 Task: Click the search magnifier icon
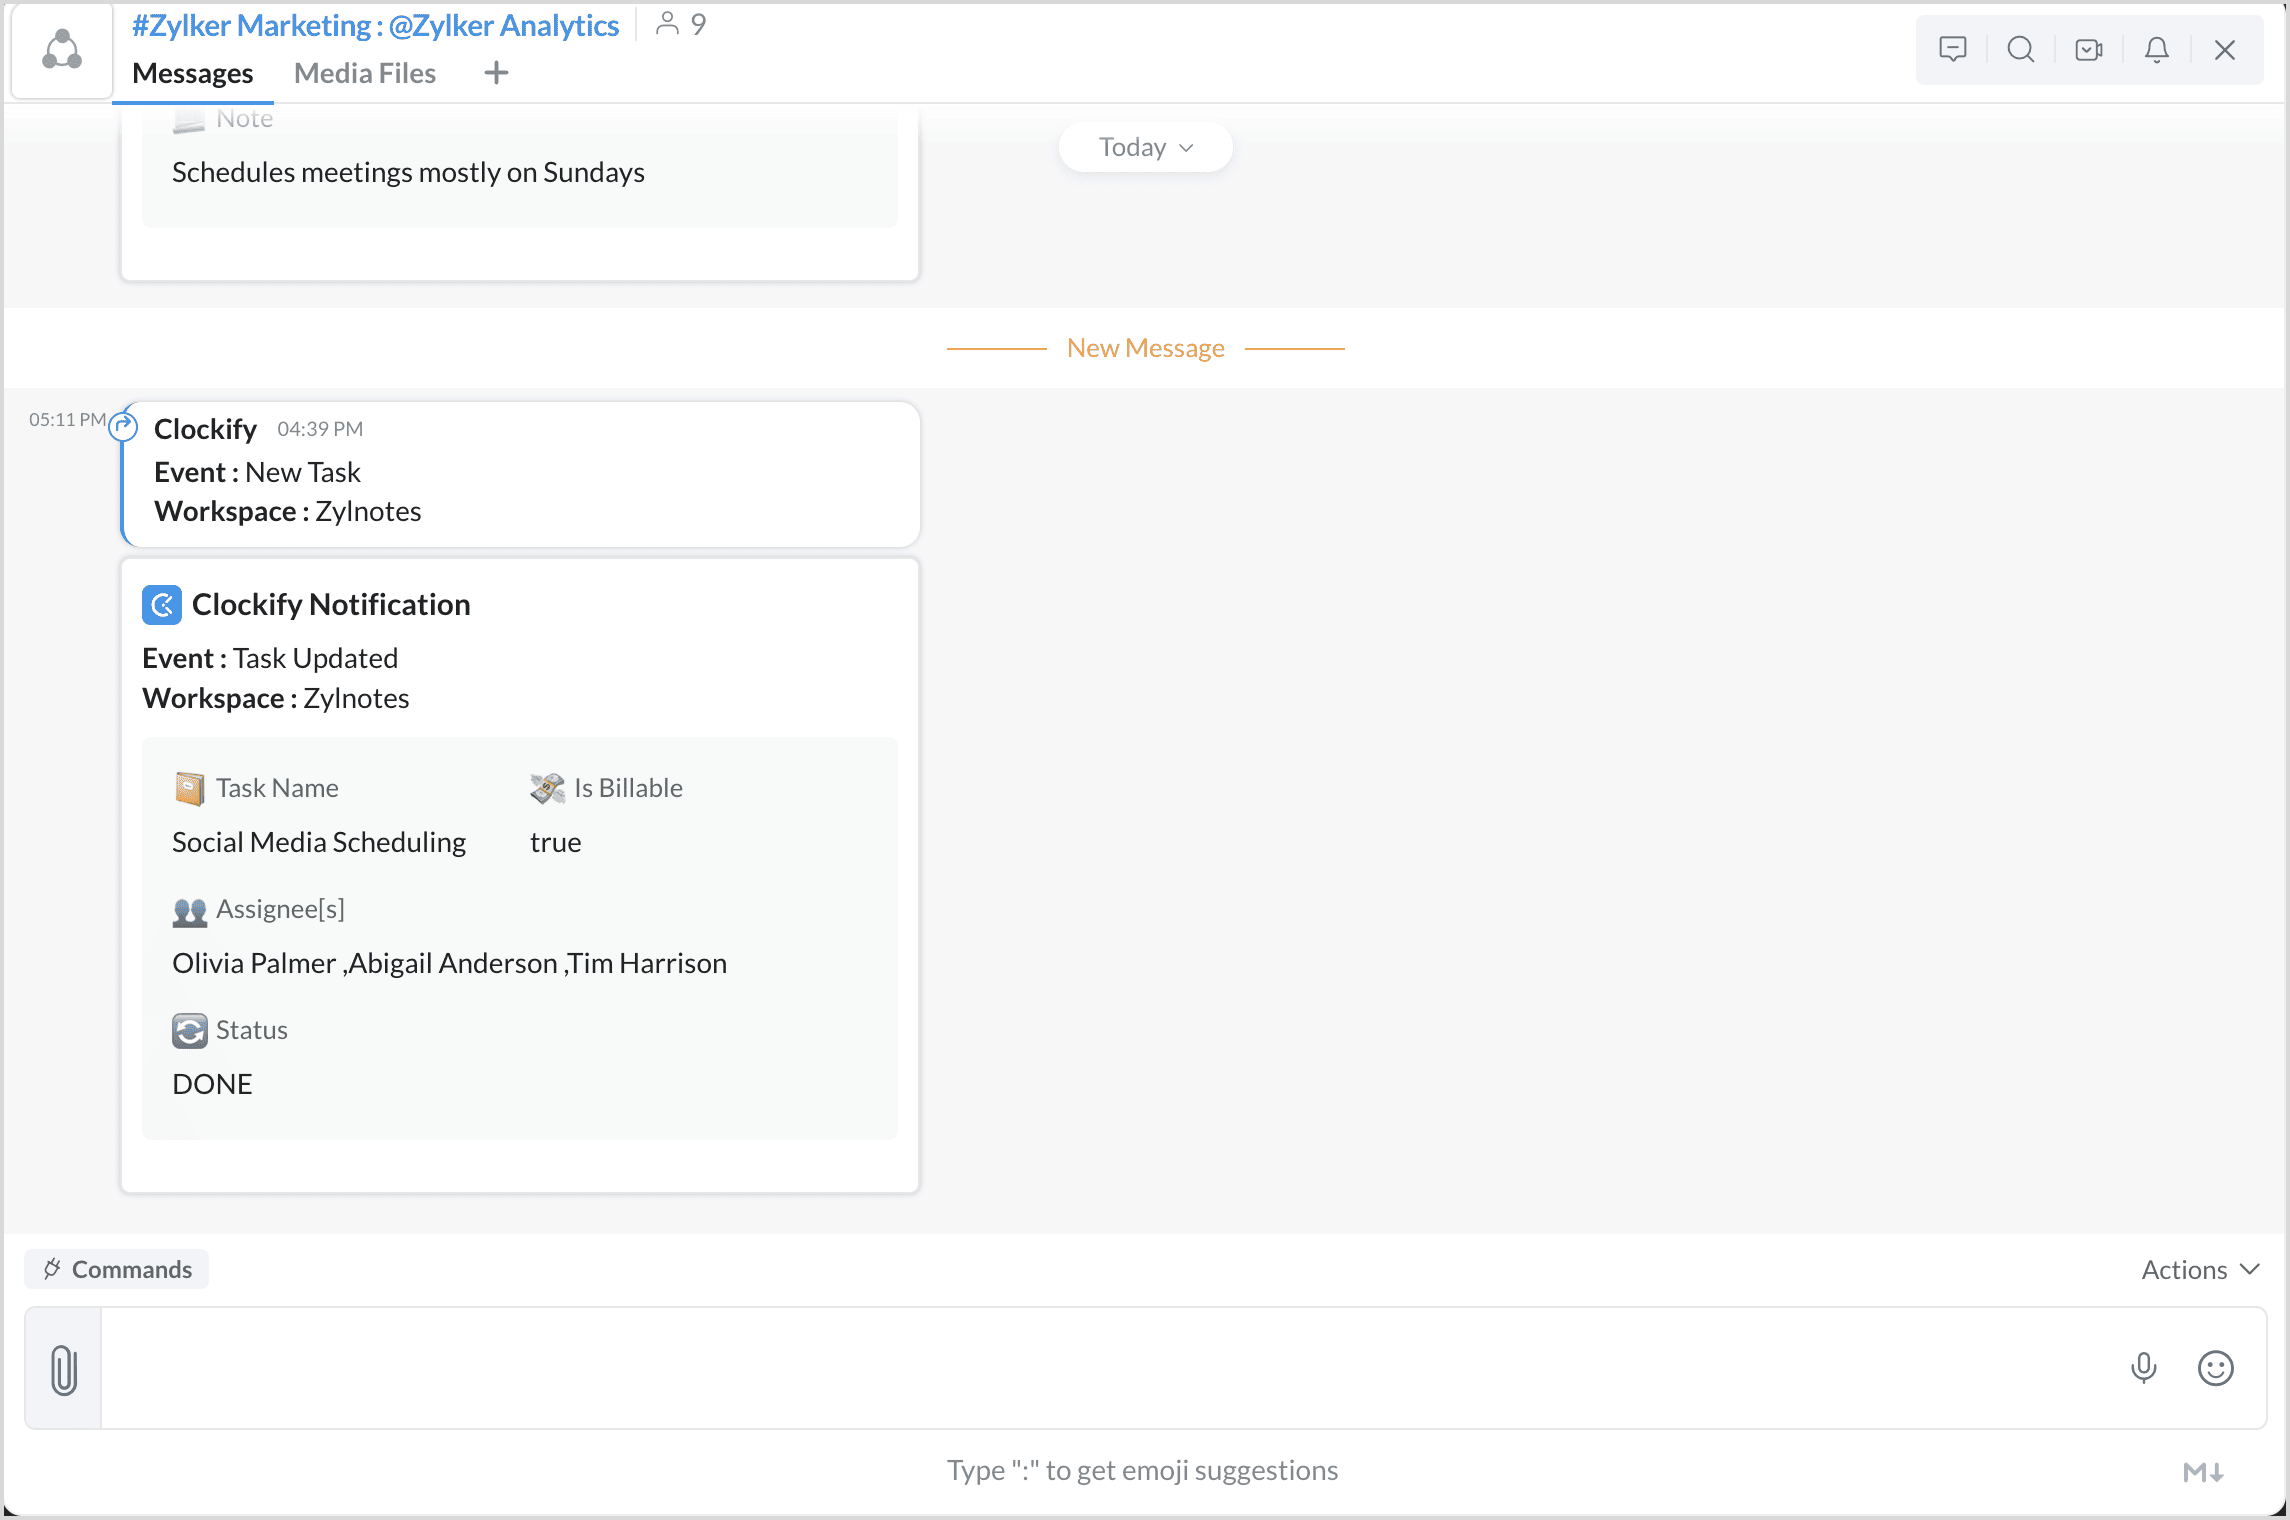[x=2020, y=49]
